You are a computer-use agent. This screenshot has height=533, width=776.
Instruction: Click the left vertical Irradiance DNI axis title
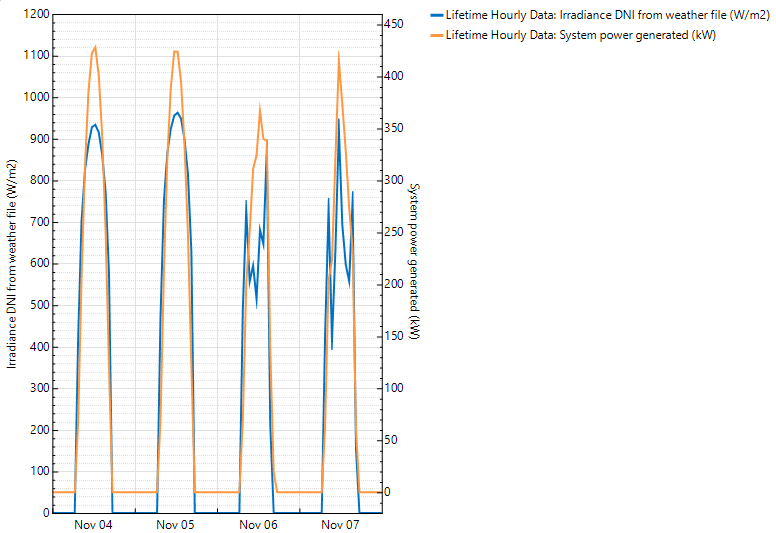pyautogui.click(x=12, y=264)
